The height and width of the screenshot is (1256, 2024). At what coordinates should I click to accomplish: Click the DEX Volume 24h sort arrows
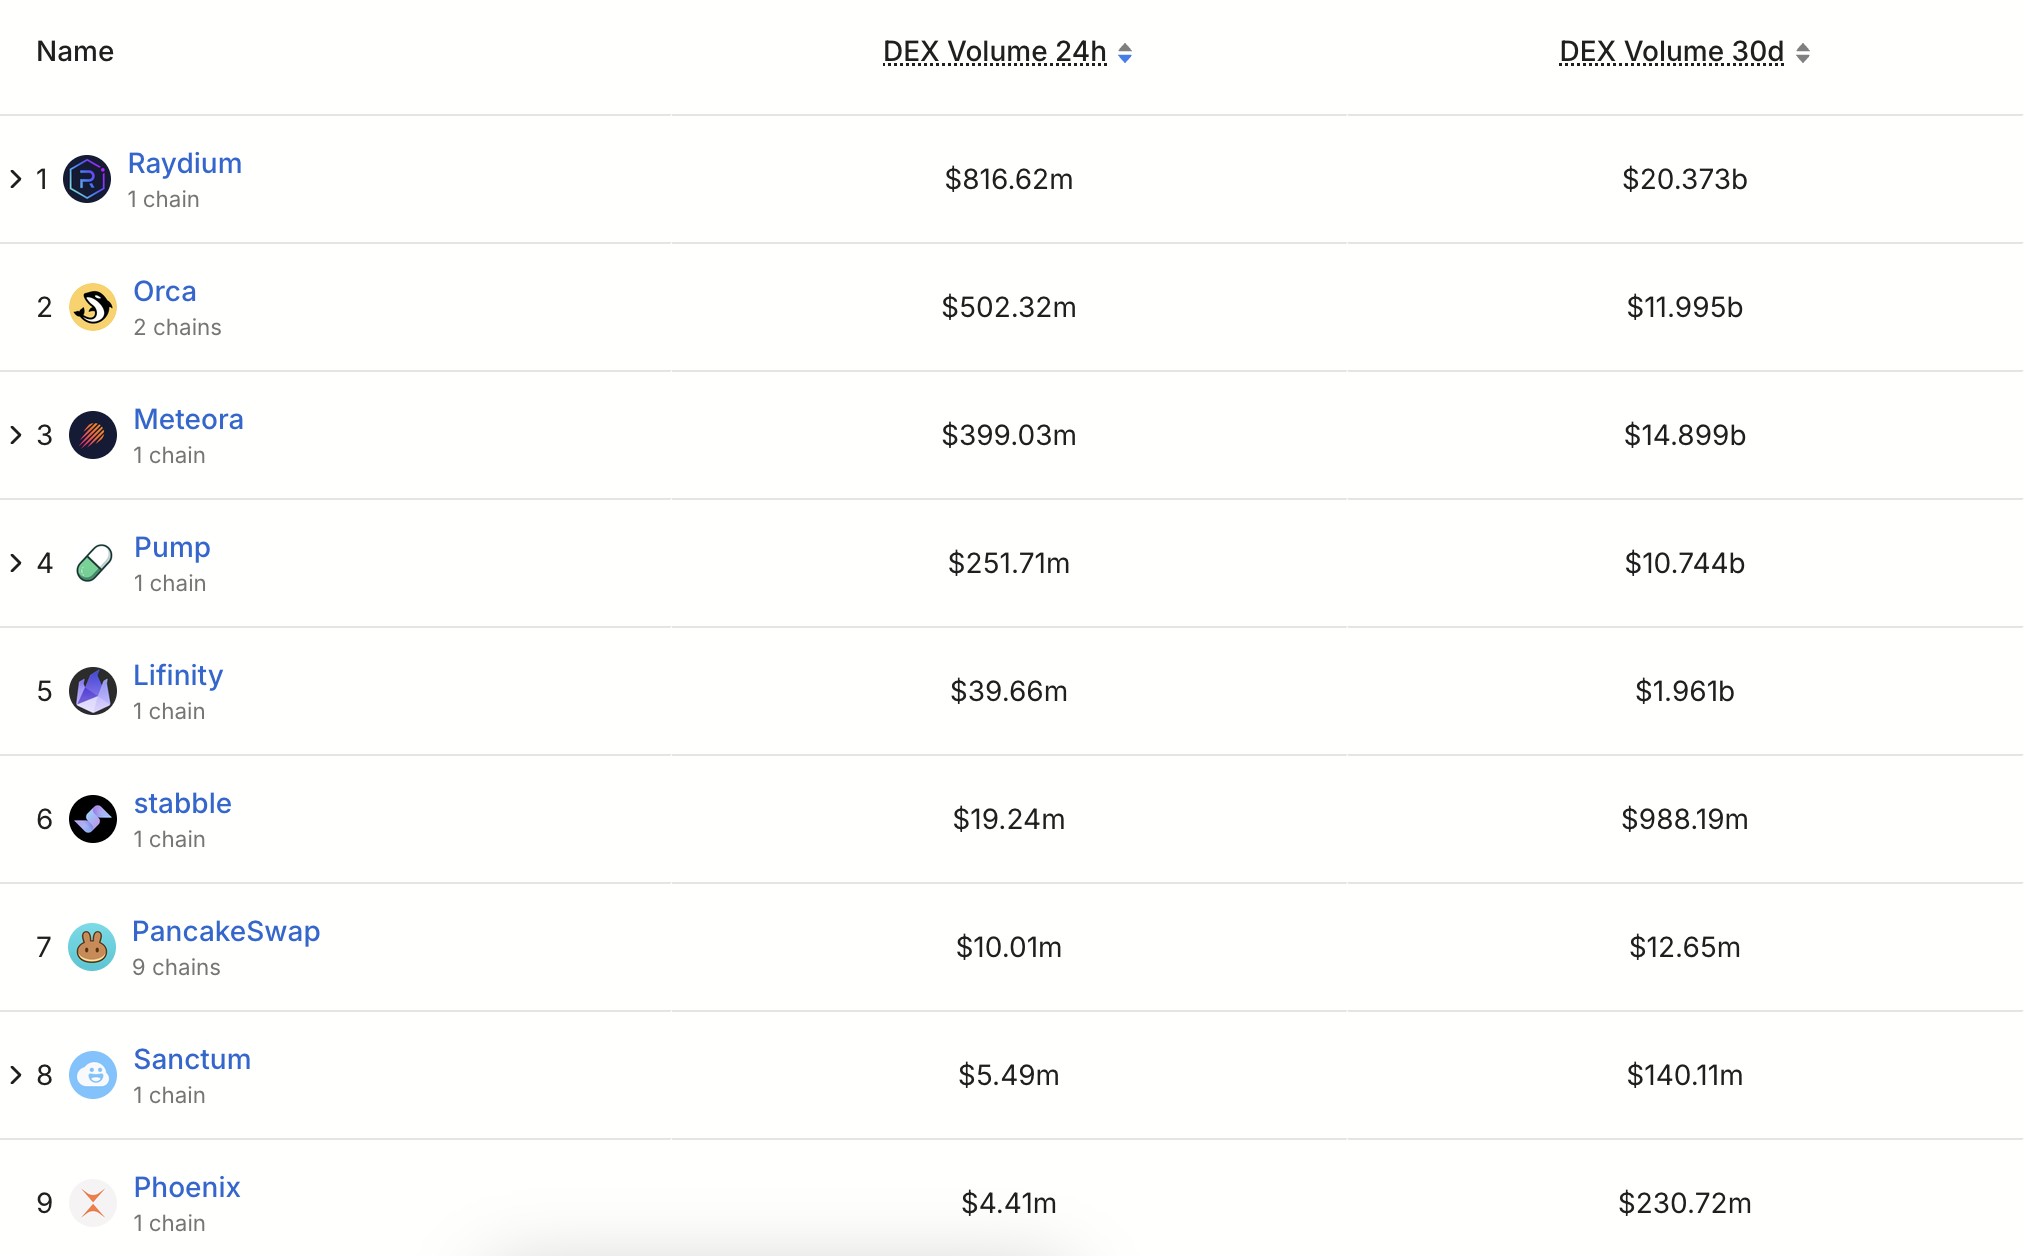coord(1125,53)
